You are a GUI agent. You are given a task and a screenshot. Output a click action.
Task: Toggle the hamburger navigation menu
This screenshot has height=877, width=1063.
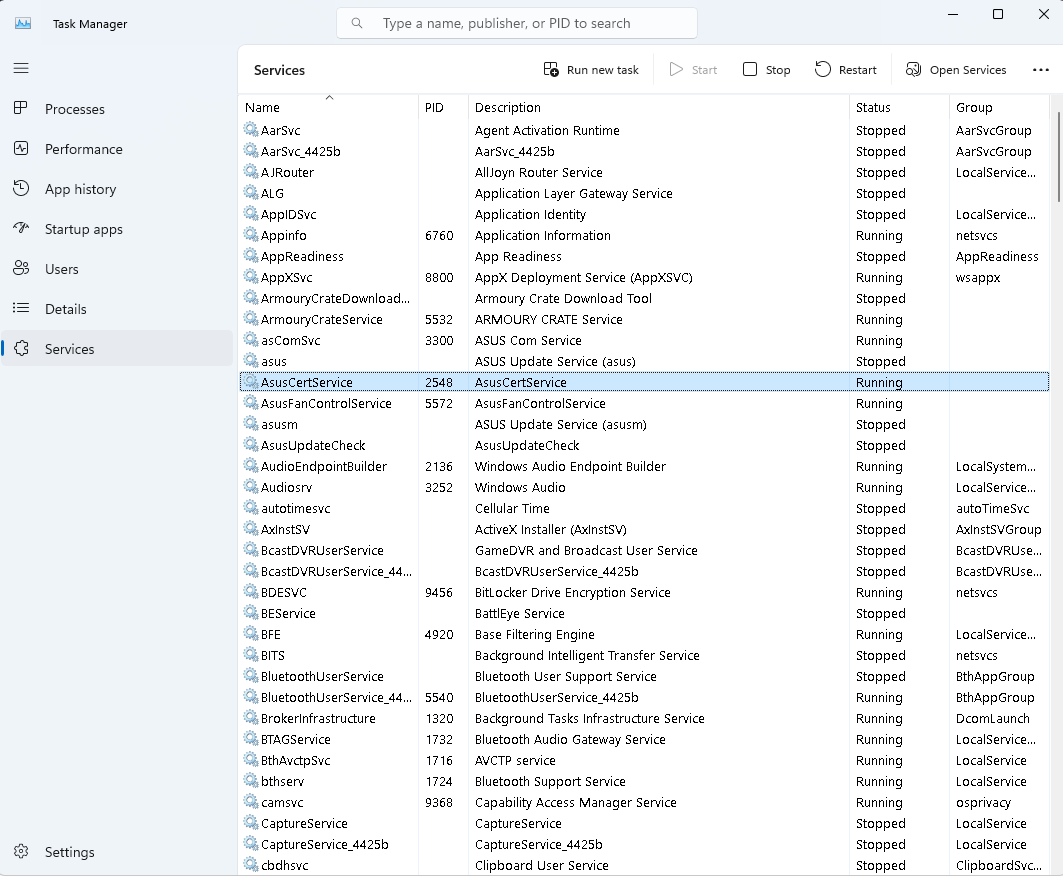(21, 68)
